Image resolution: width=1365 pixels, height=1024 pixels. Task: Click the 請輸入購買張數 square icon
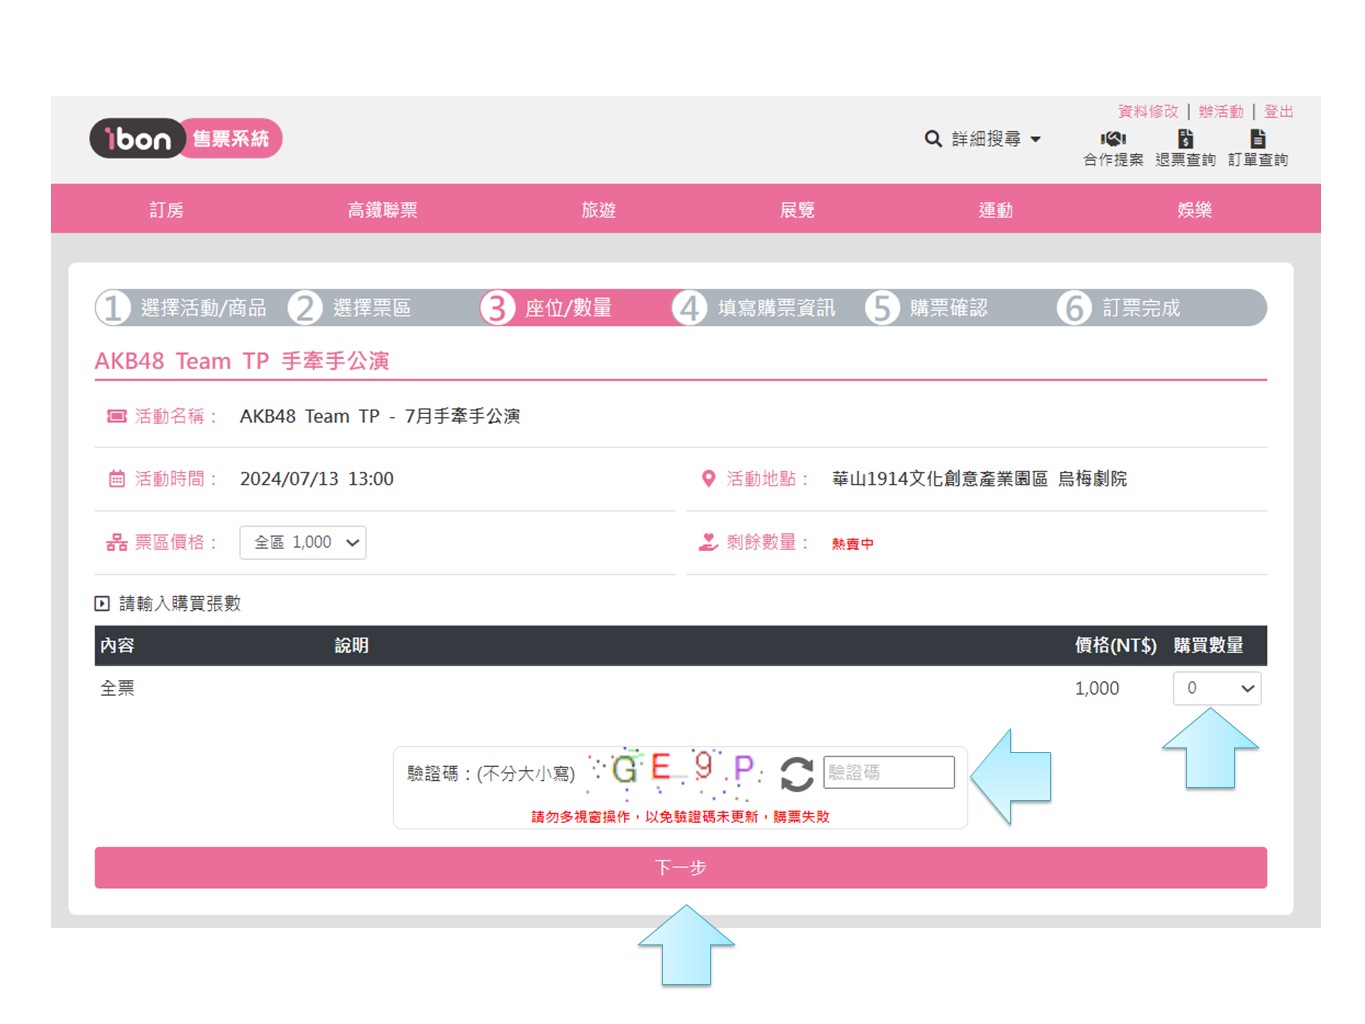[102, 603]
